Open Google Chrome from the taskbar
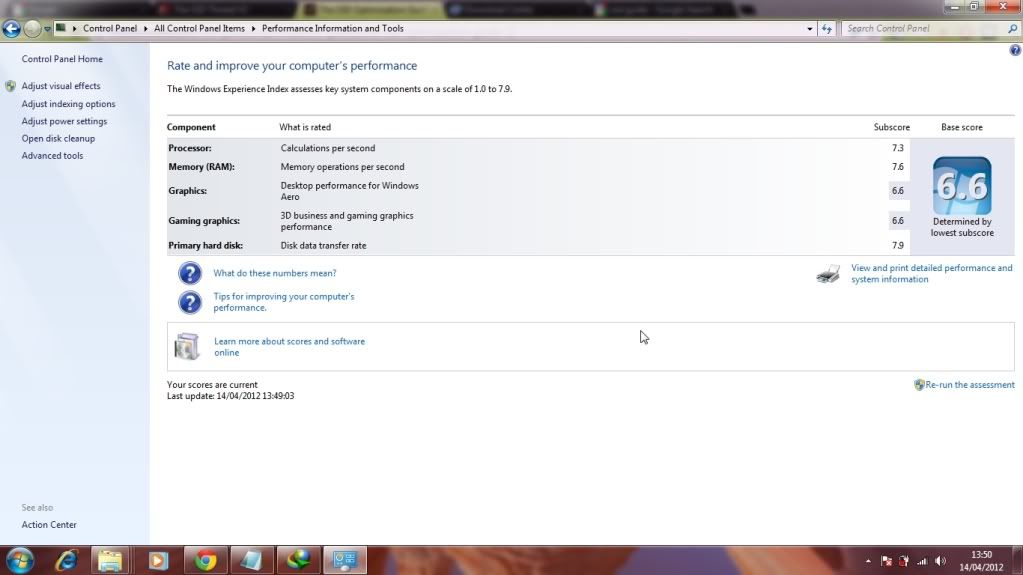The height and width of the screenshot is (575, 1023). point(206,560)
